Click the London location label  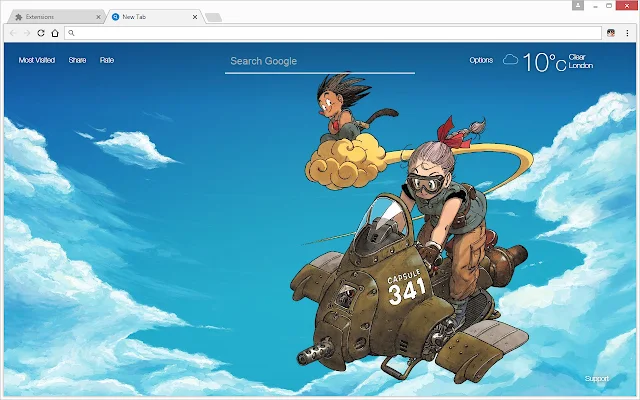point(581,66)
